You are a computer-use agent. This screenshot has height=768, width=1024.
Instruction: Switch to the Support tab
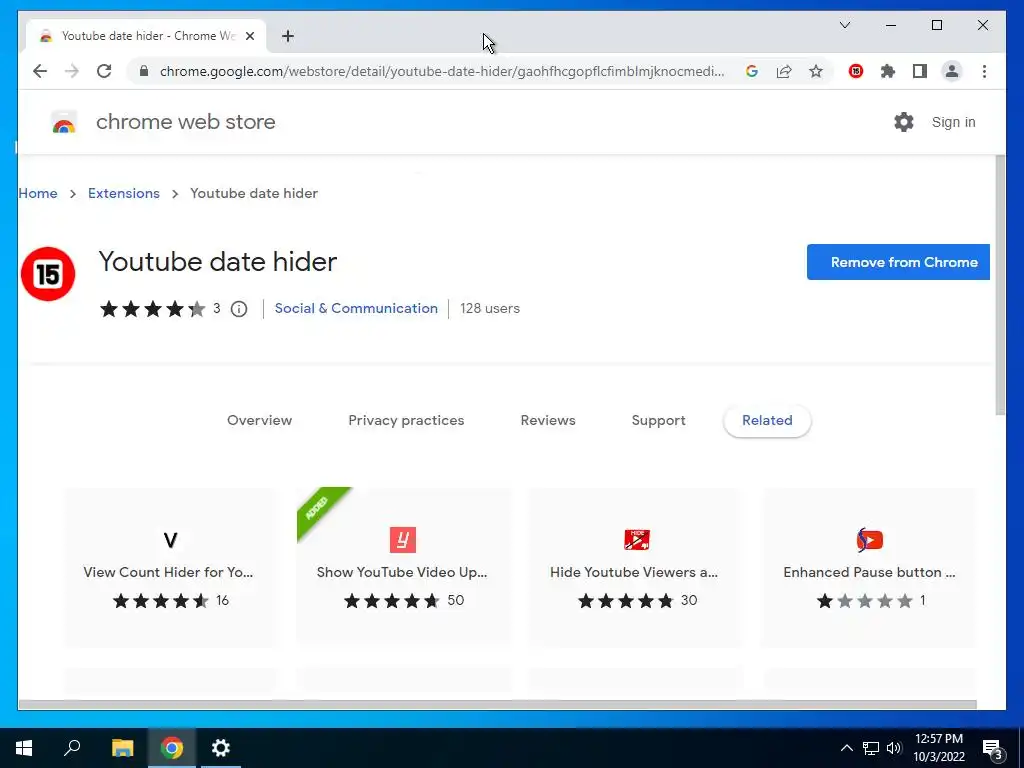click(658, 421)
